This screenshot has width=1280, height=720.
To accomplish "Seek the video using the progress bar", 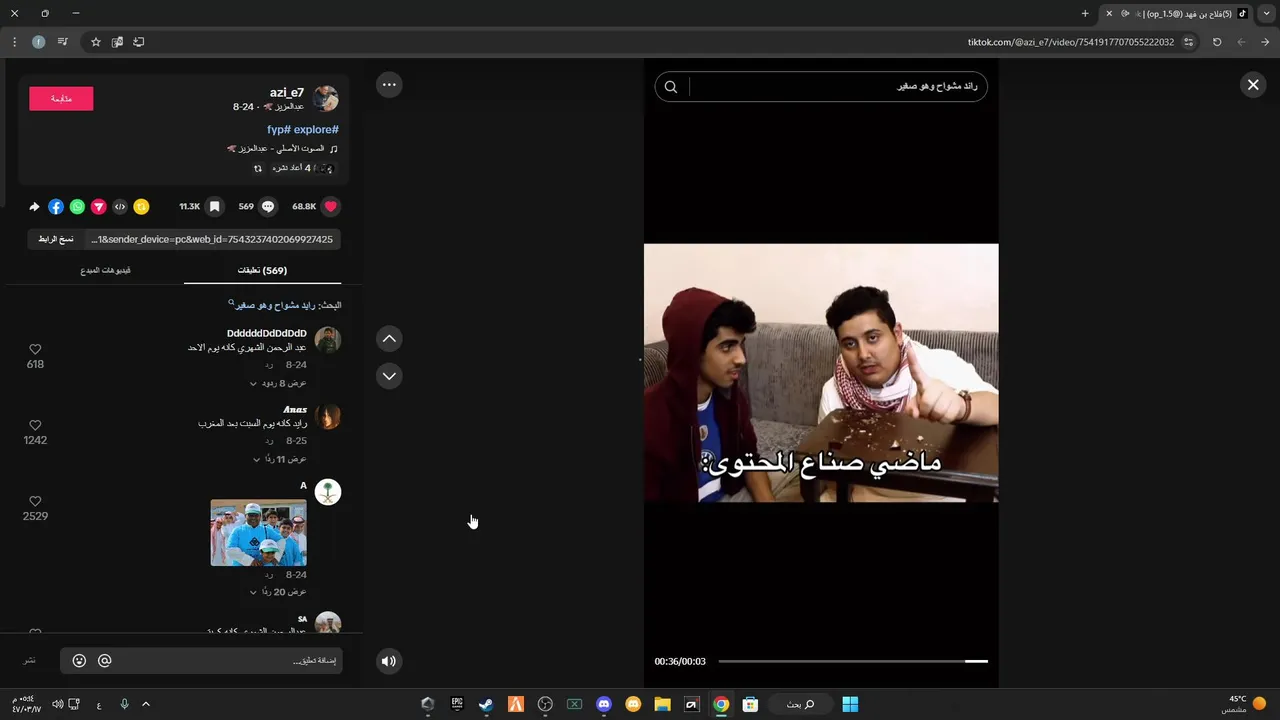I will [x=853, y=661].
